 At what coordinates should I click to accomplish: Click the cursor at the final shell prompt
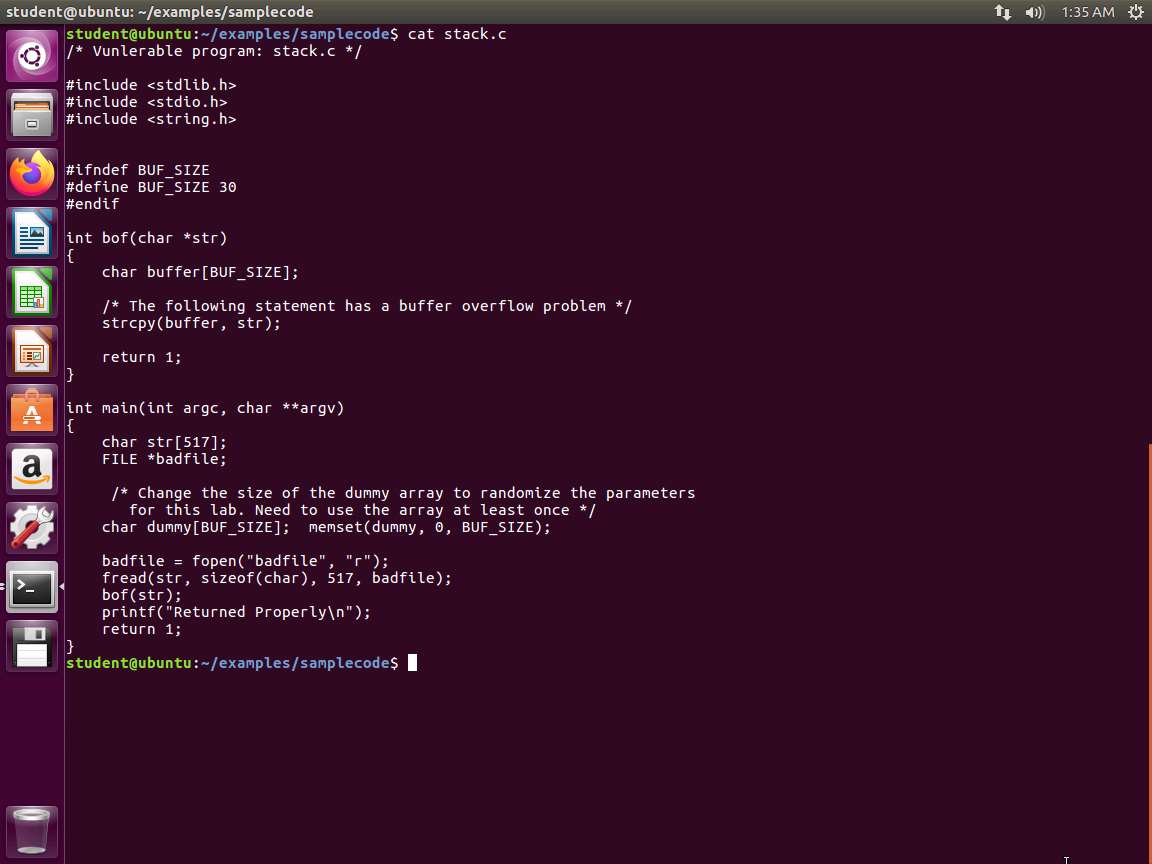[412, 663]
